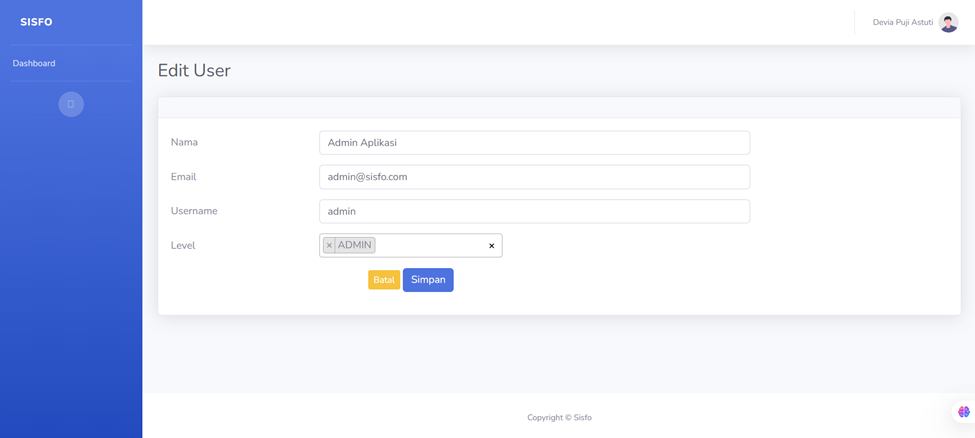Click the user avatar picture
This screenshot has width=975, height=438.
pos(948,22)
